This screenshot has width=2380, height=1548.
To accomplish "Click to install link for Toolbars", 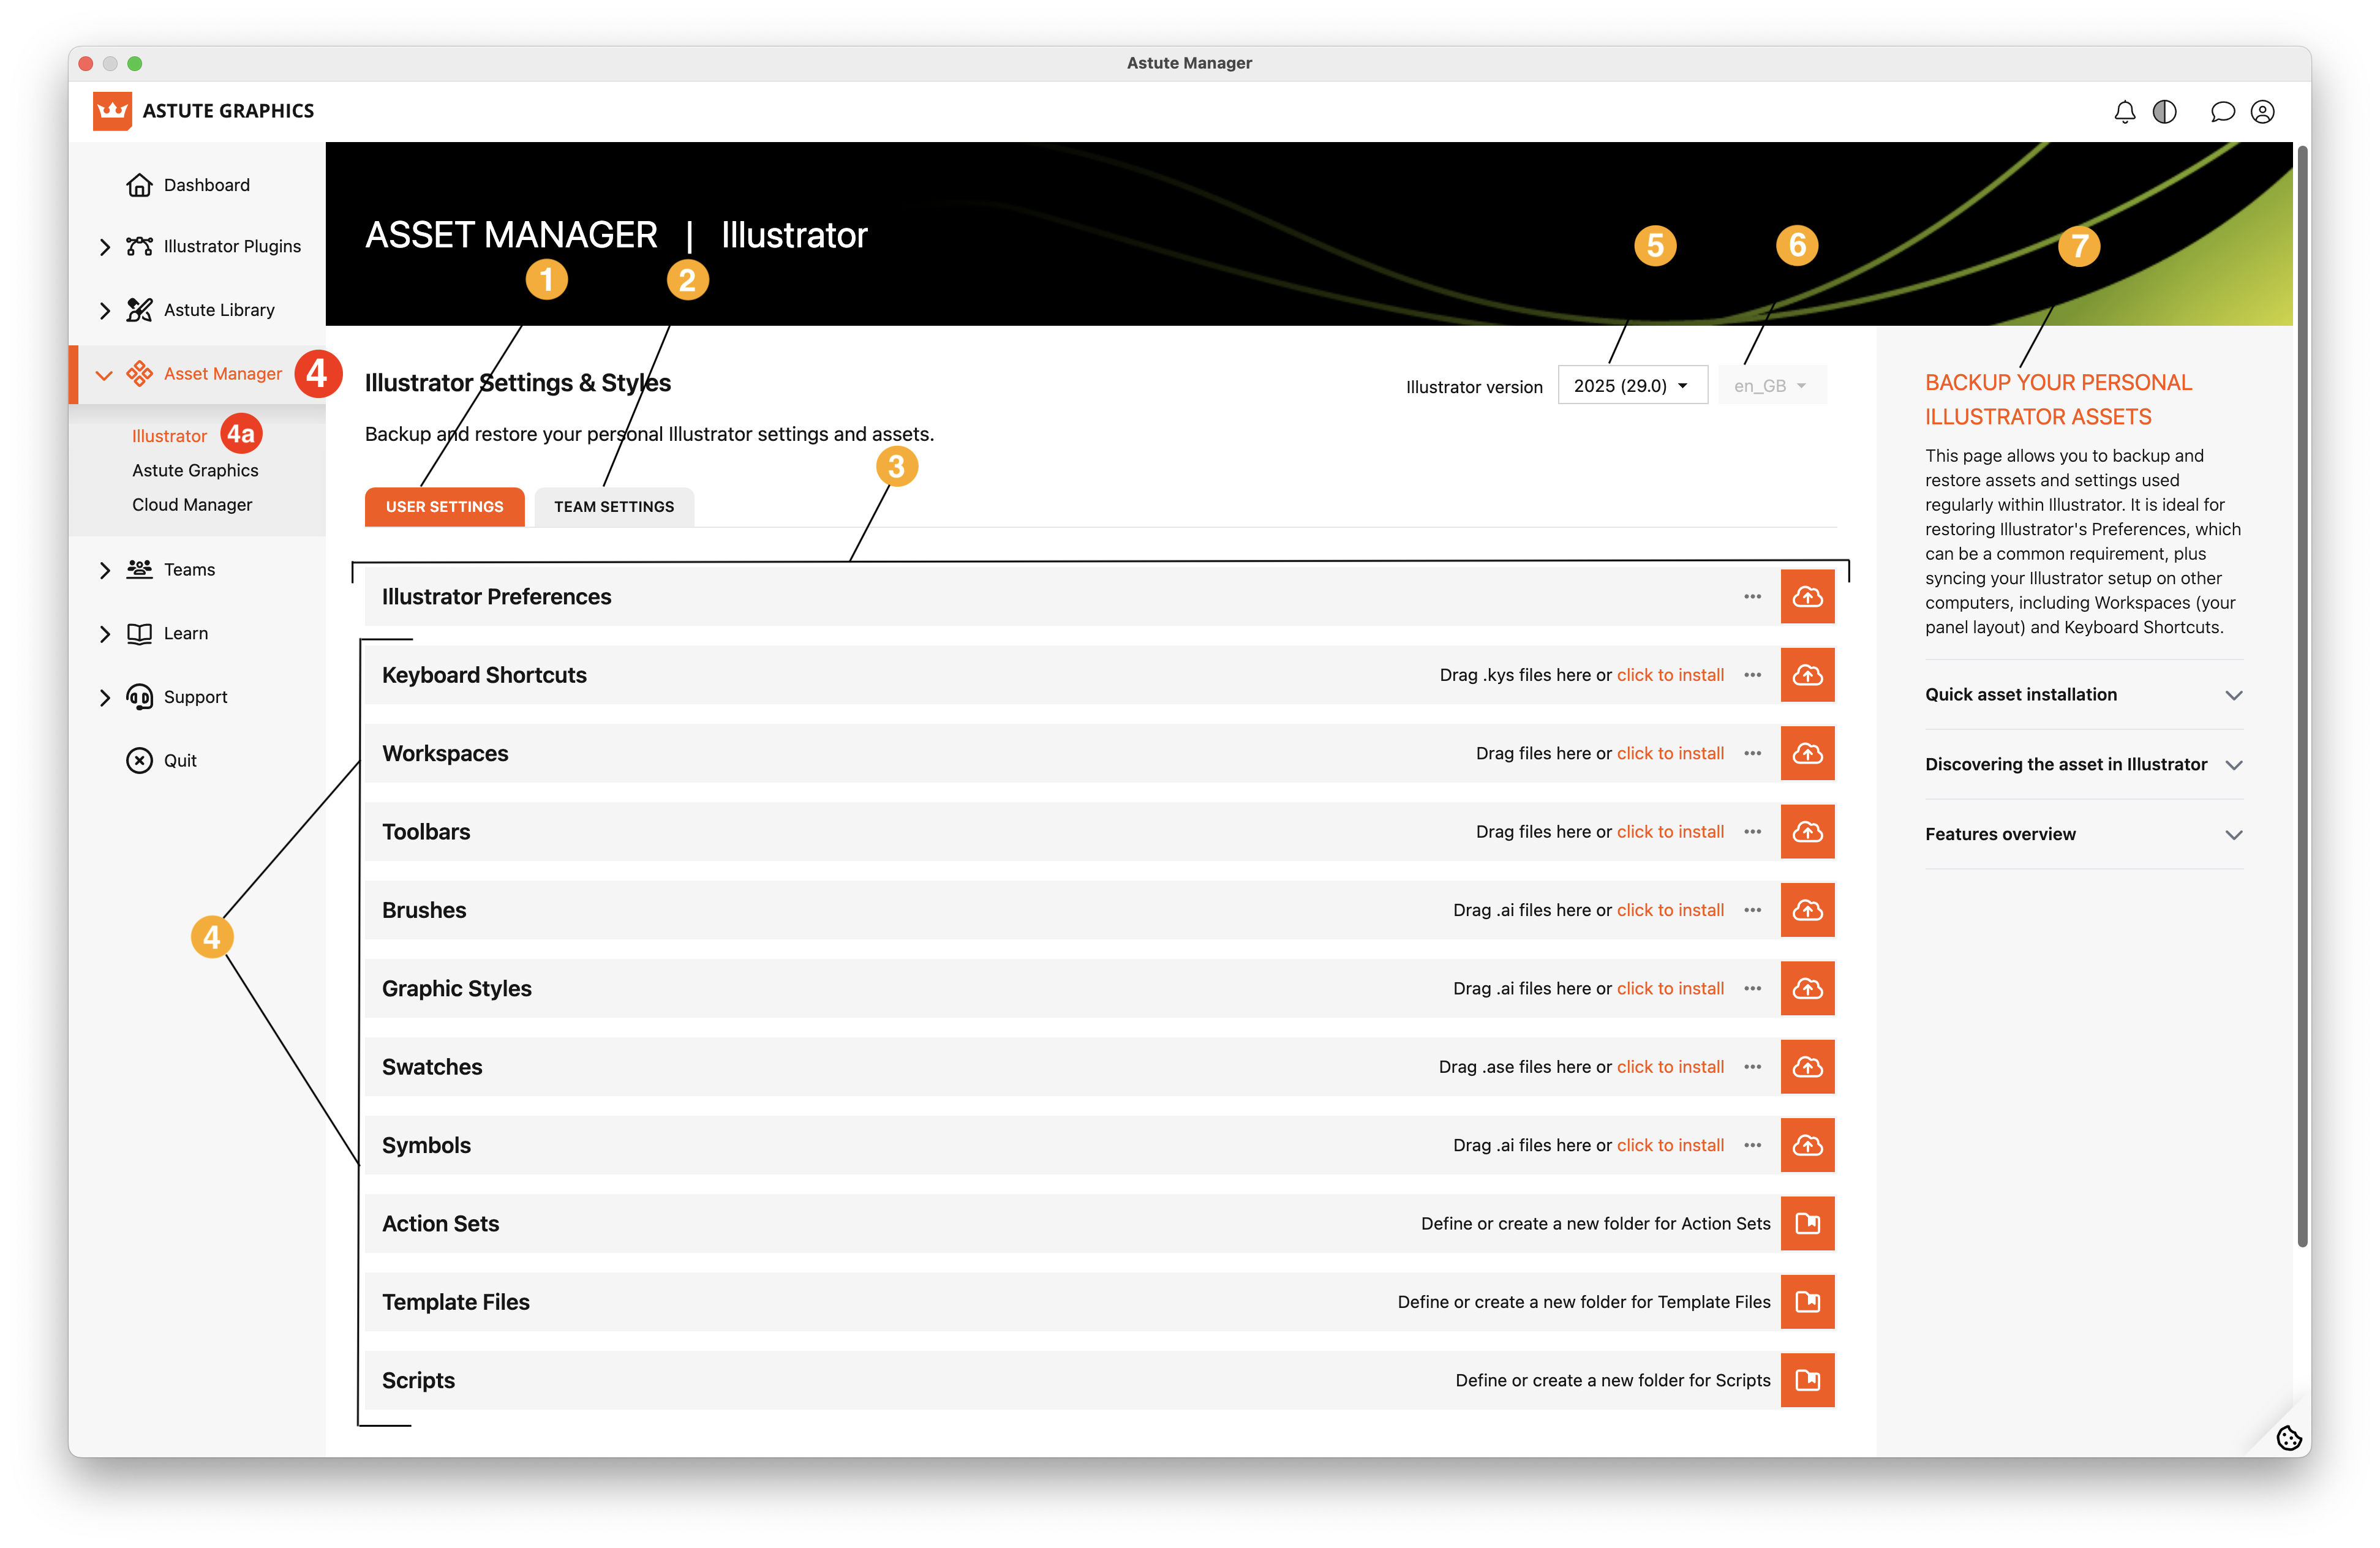I will point(1670,832).
